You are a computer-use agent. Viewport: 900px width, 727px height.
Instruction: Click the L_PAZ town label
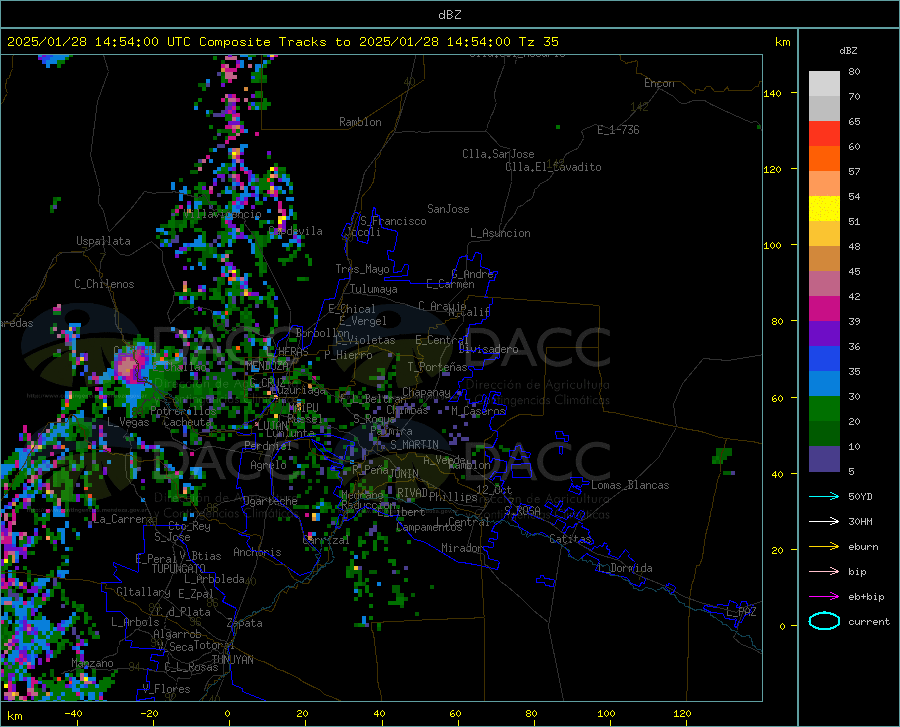tap(741, 612)
